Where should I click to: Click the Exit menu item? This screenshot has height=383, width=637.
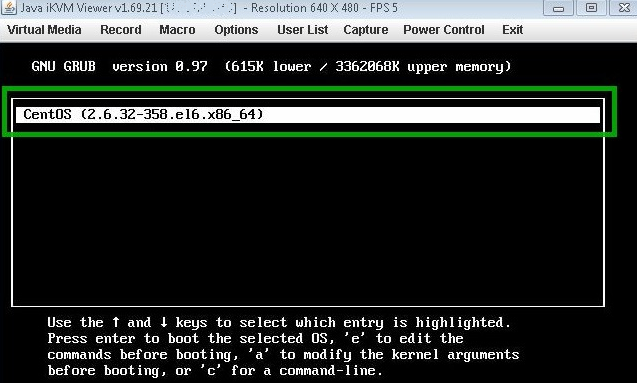coord(512,30)
